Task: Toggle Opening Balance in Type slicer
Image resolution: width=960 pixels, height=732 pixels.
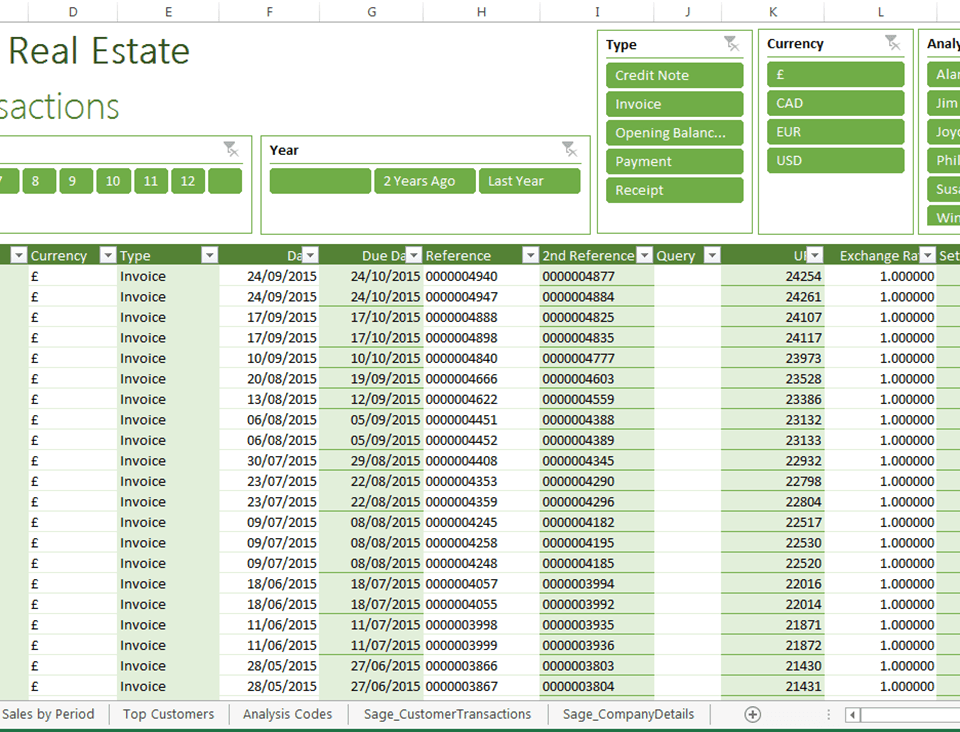Action: click(675, 133)
